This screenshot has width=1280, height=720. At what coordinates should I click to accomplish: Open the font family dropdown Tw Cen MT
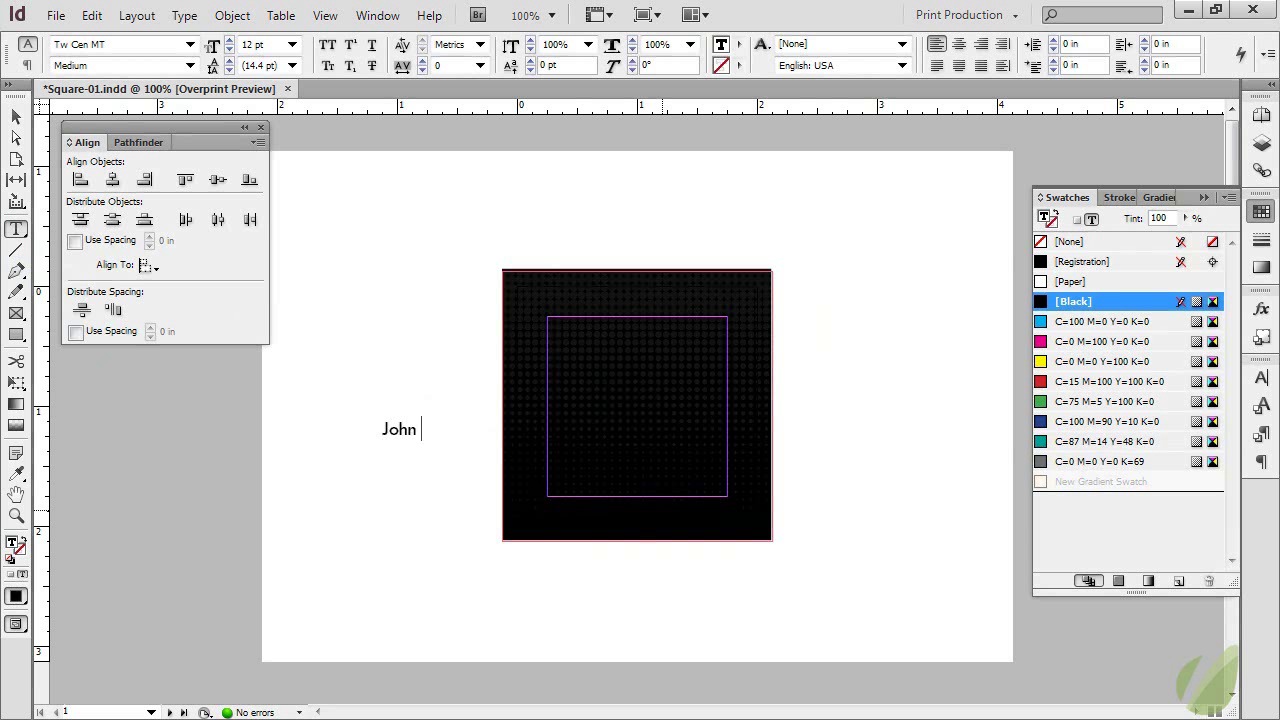click(190, 45)
